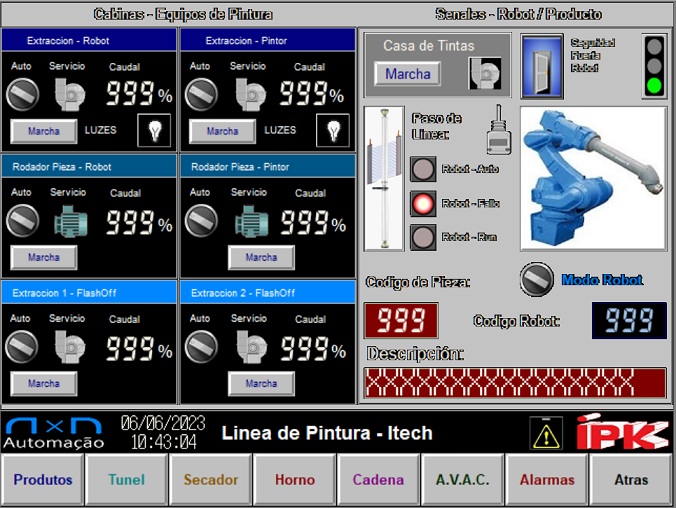Toggle the Auto selector in Extraccion 2 - FlashOff

201,346
